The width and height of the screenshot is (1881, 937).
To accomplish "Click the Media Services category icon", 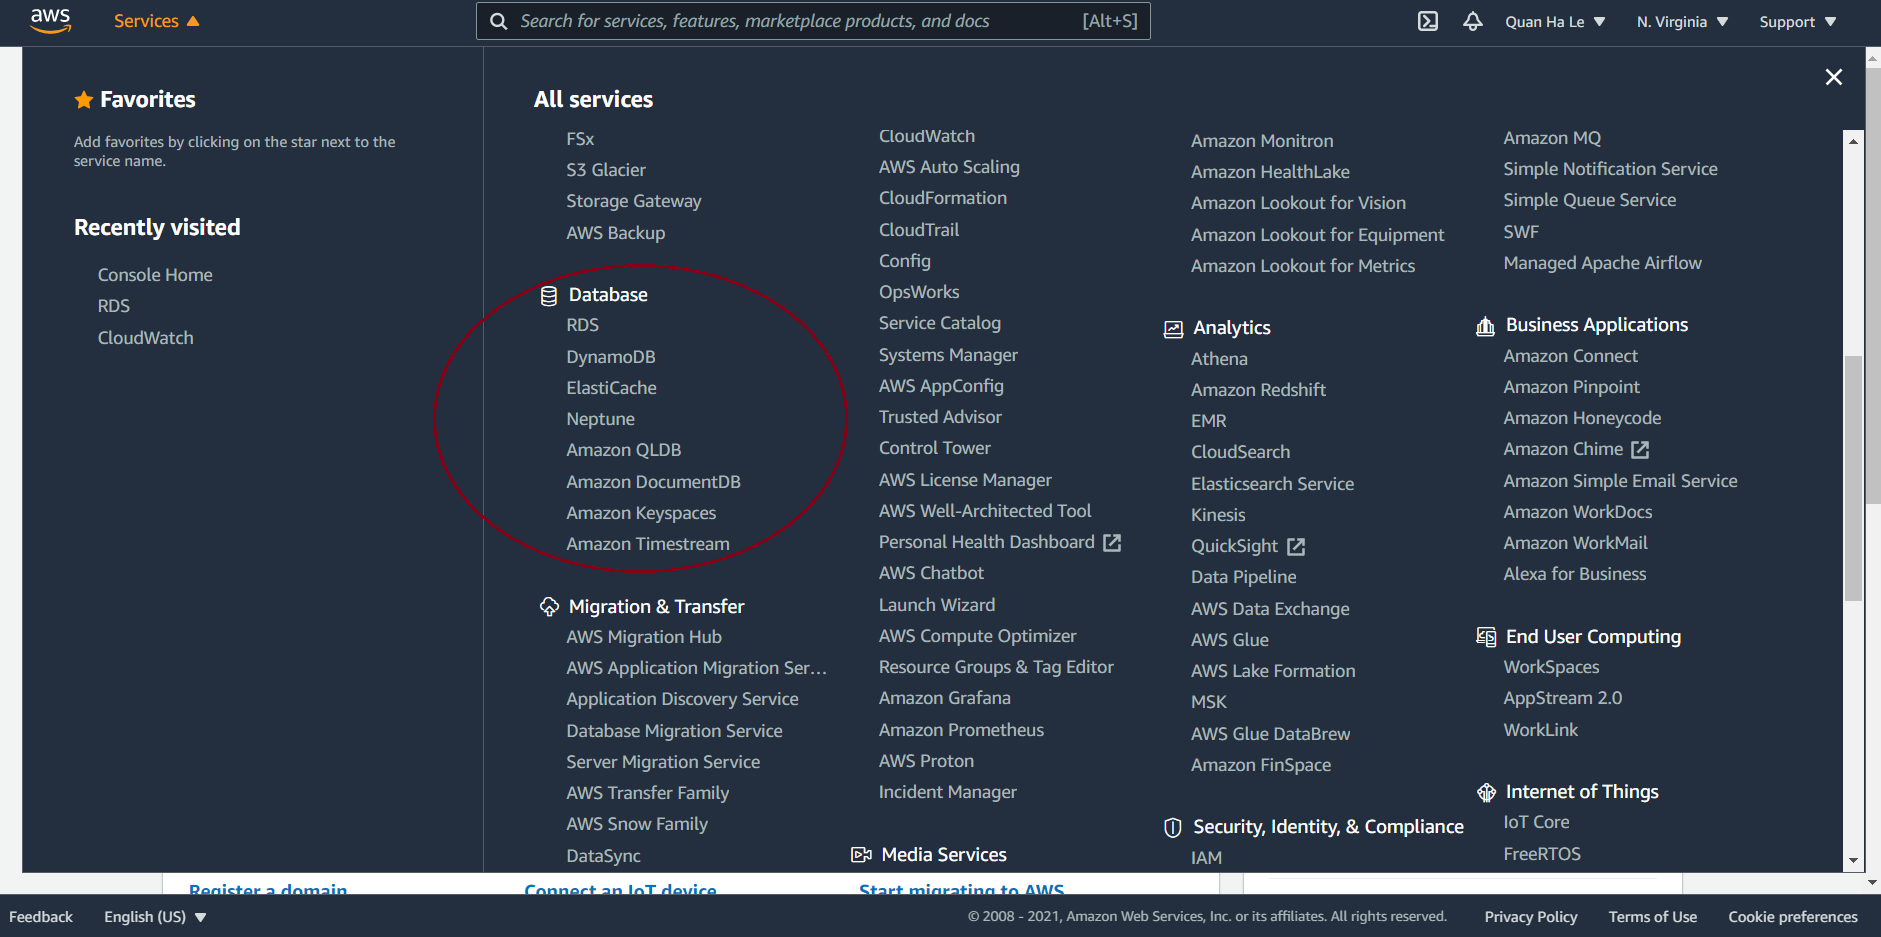I will (861, 855).
